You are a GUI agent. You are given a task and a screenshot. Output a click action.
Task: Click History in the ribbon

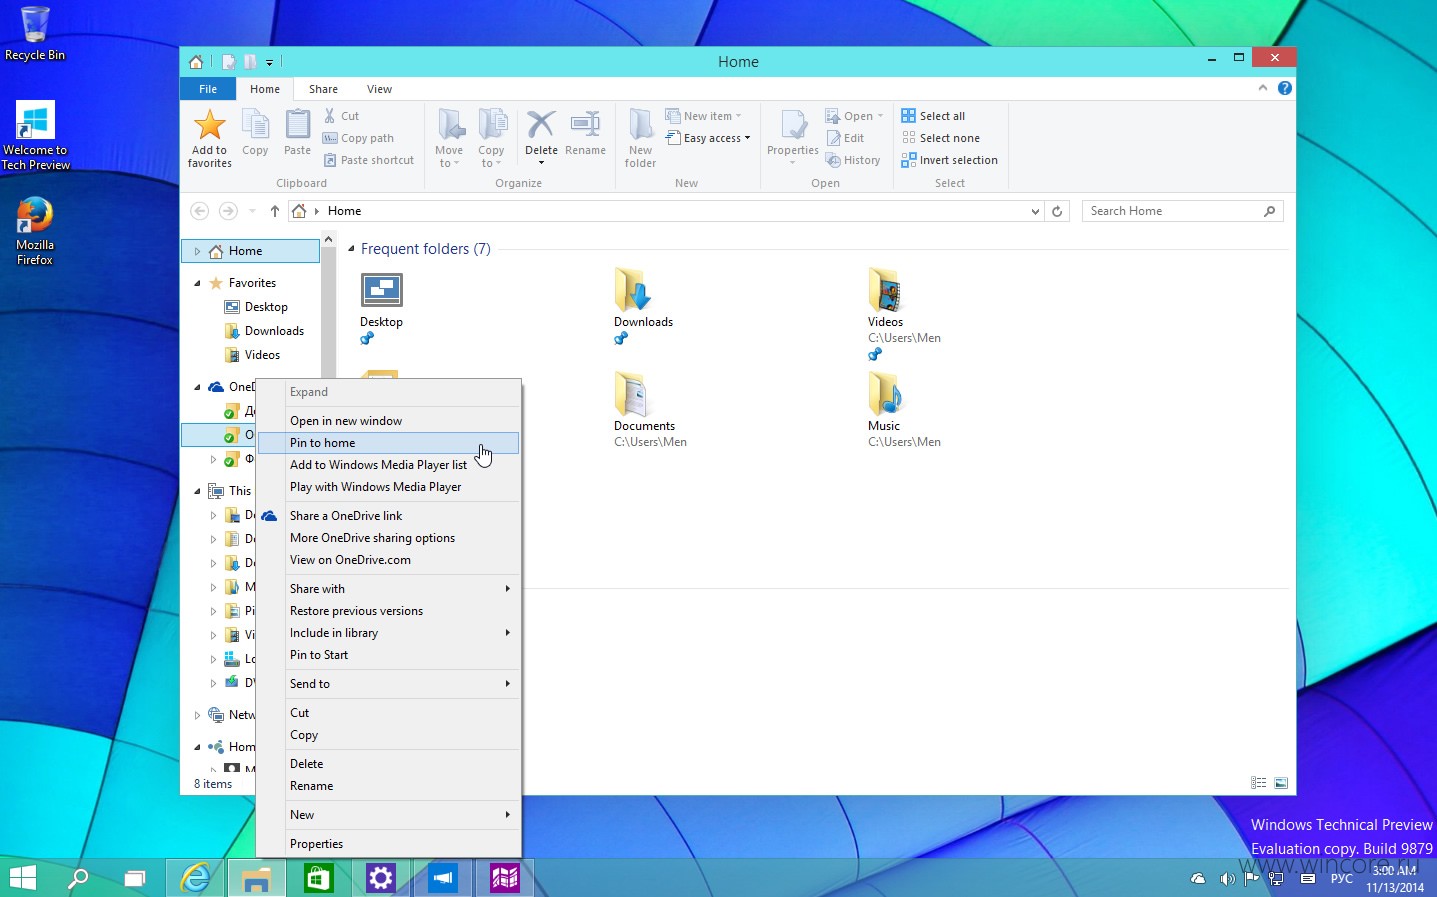coord(853,160)
